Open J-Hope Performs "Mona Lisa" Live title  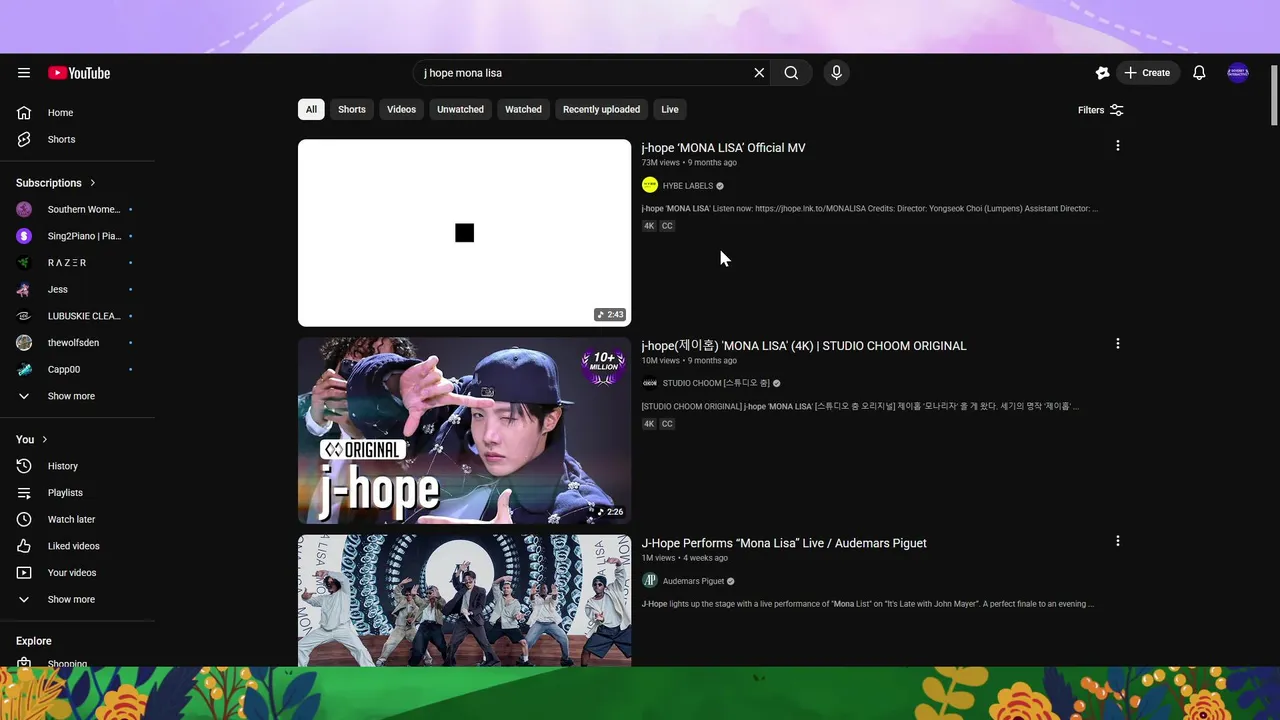pyautogui.click(x=784, y=544)
